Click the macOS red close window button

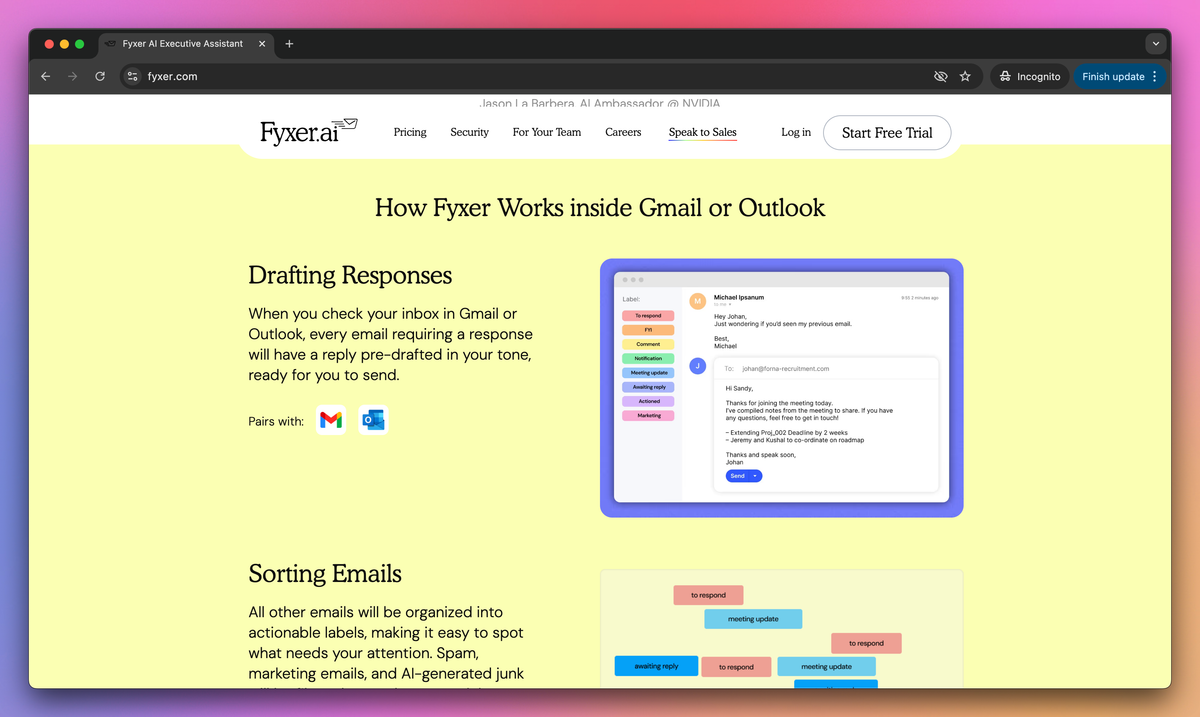49,44
